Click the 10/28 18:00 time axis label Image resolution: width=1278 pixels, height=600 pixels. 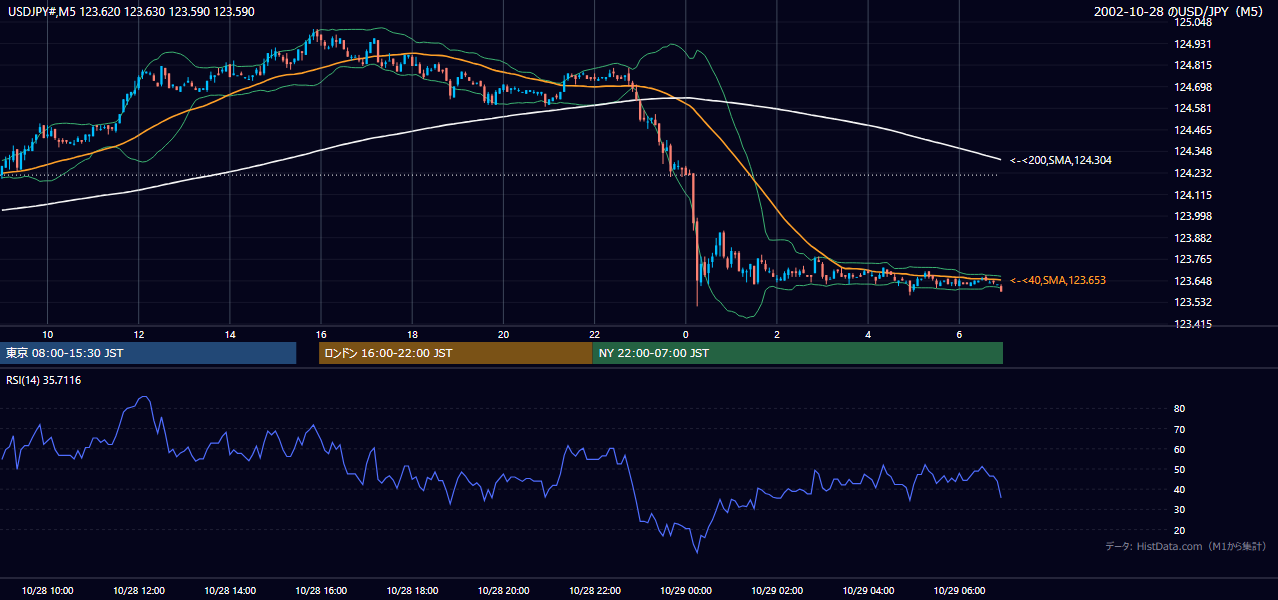coord(412,590)
